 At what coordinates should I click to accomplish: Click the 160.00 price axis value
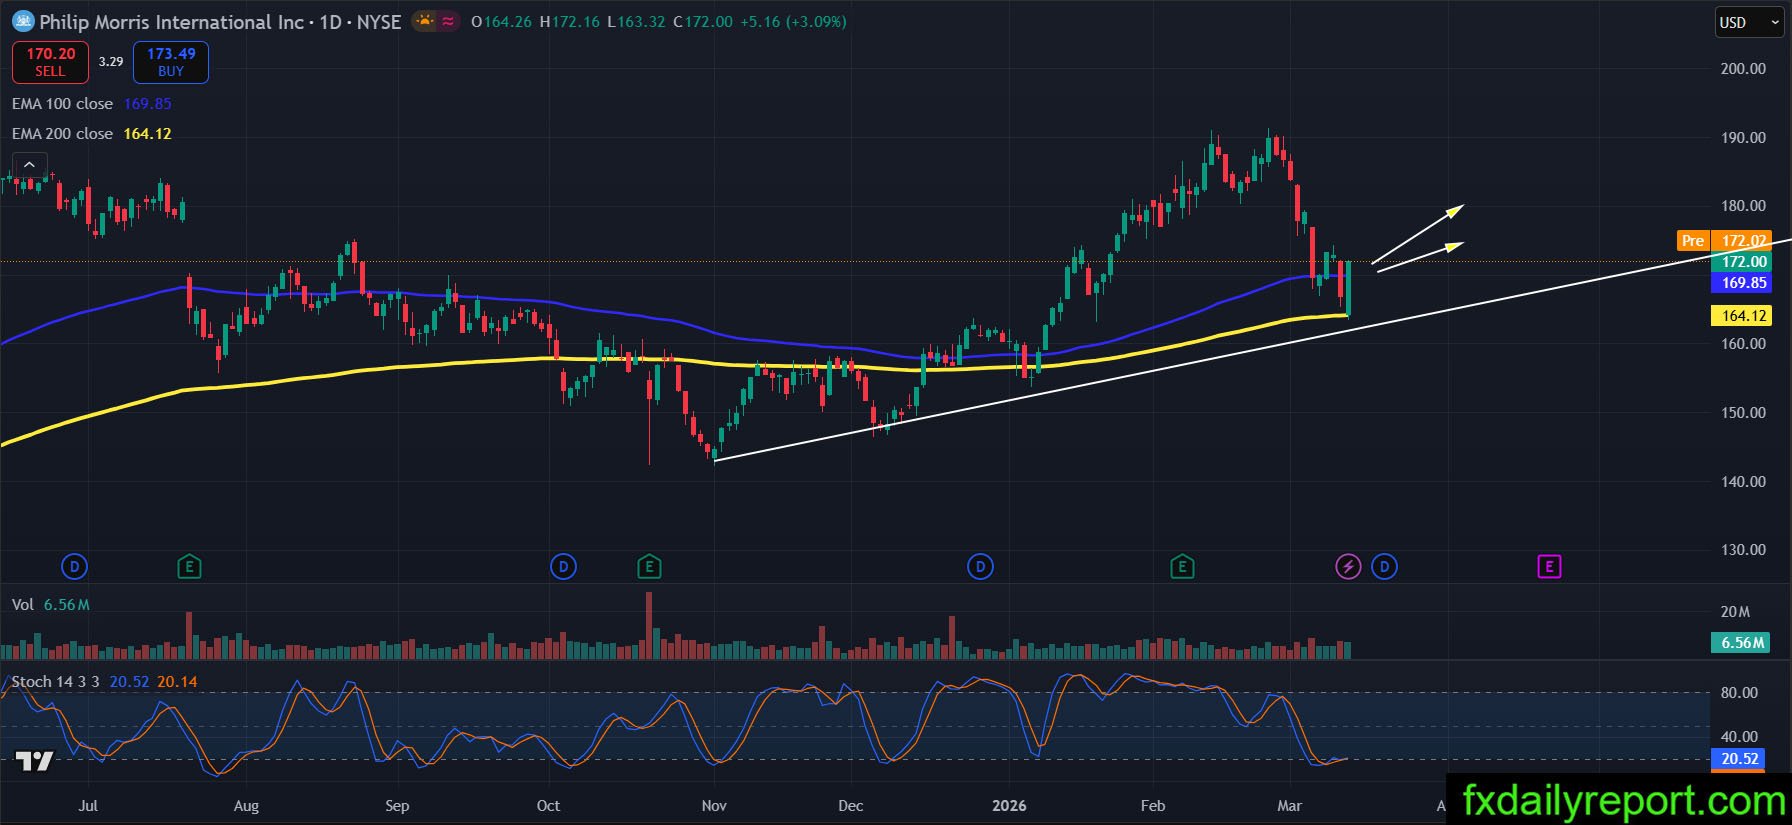(x=1743, y=344)
